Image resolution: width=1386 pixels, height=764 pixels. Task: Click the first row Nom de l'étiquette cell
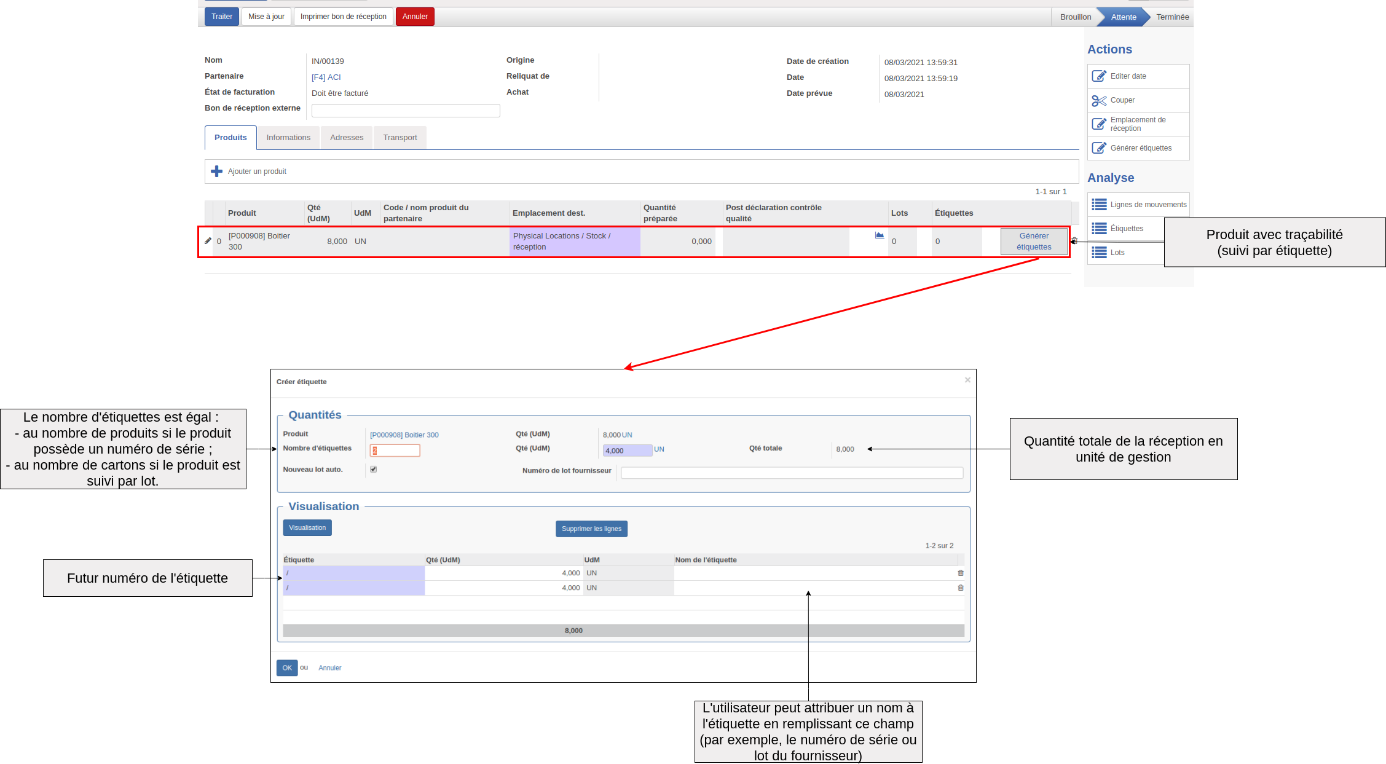pos(814,573)
